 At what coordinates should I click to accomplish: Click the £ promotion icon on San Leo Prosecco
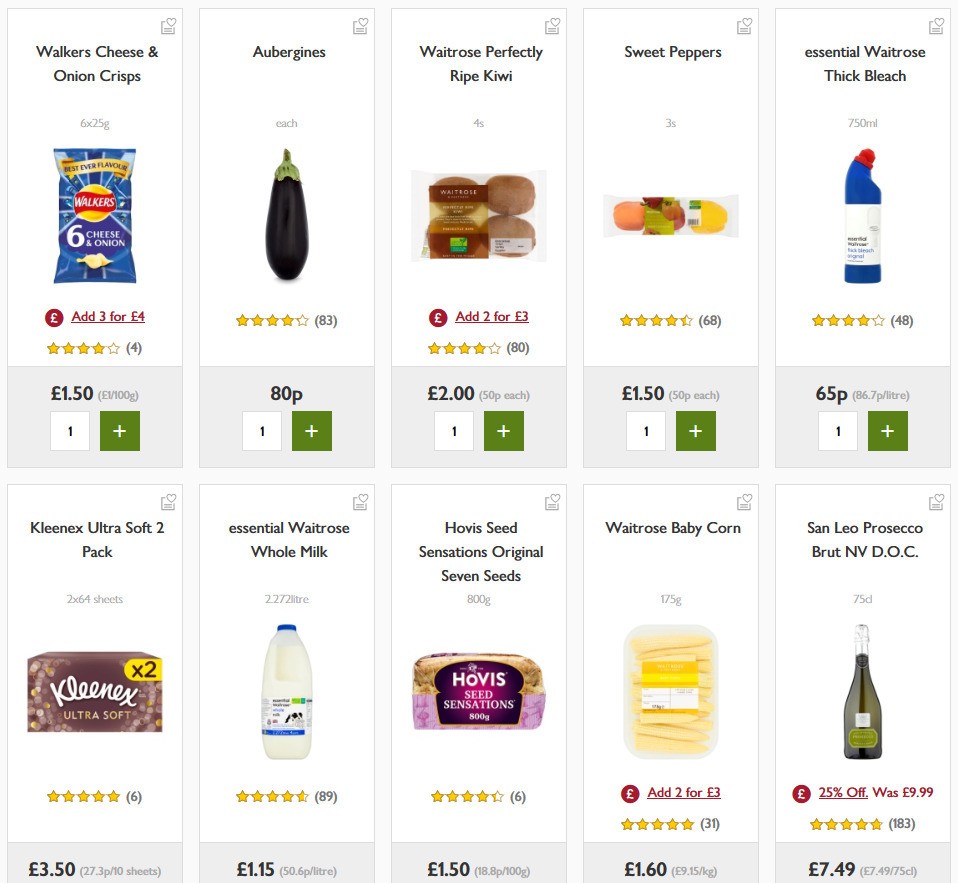(x=800, y=792)
